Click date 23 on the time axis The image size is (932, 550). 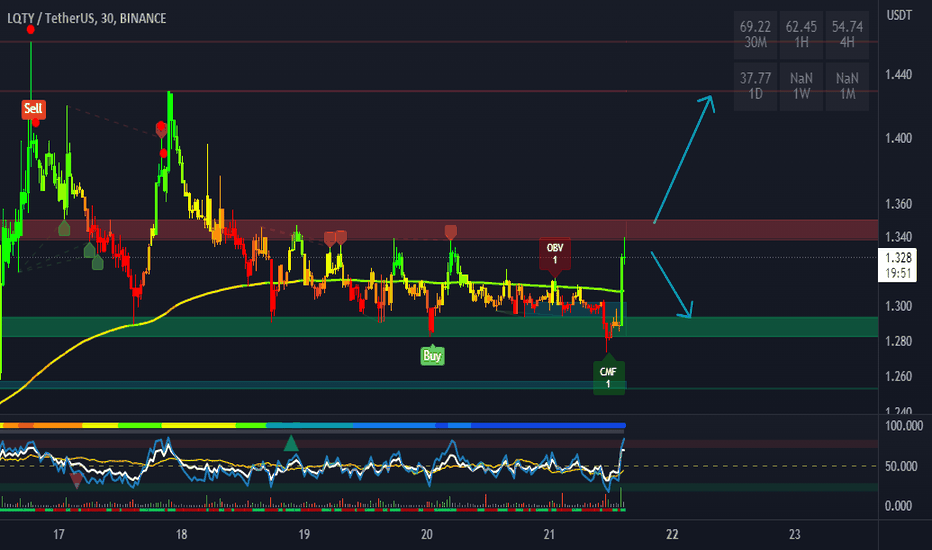pos(795,534)
